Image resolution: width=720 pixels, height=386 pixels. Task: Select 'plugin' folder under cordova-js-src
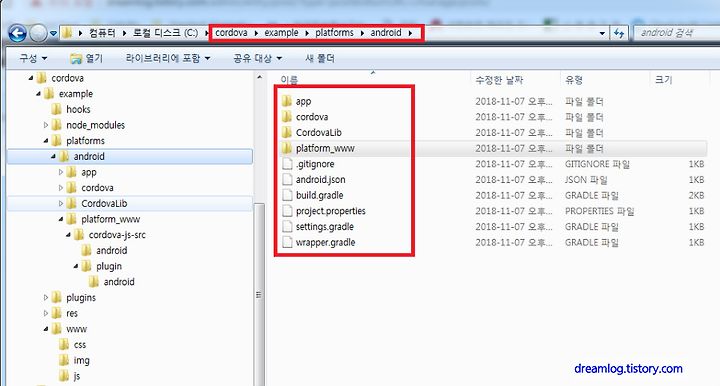coord(101,266)
